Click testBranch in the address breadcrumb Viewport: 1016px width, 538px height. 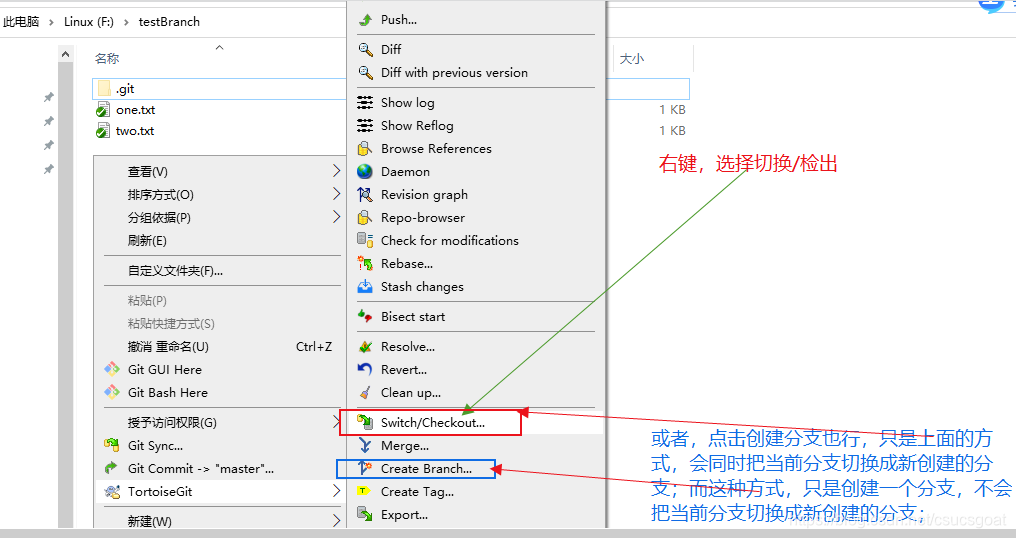169,21
